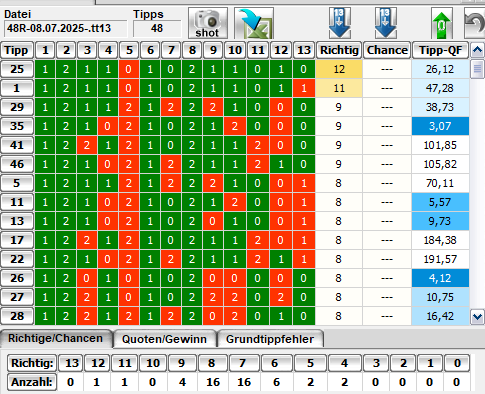Click column header 10
Image resolution: width=485 pixels, height=394 pixels.
[235, 50]
